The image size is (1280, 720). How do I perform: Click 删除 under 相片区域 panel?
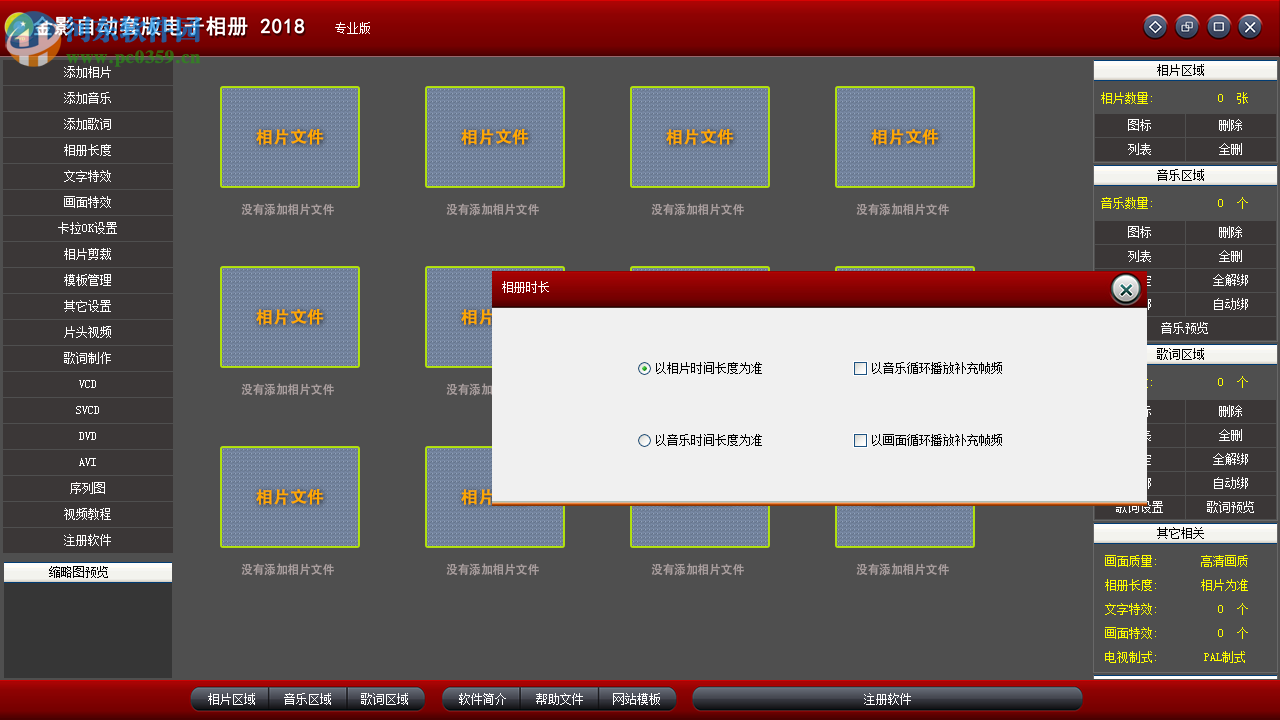coord(1231,125)
